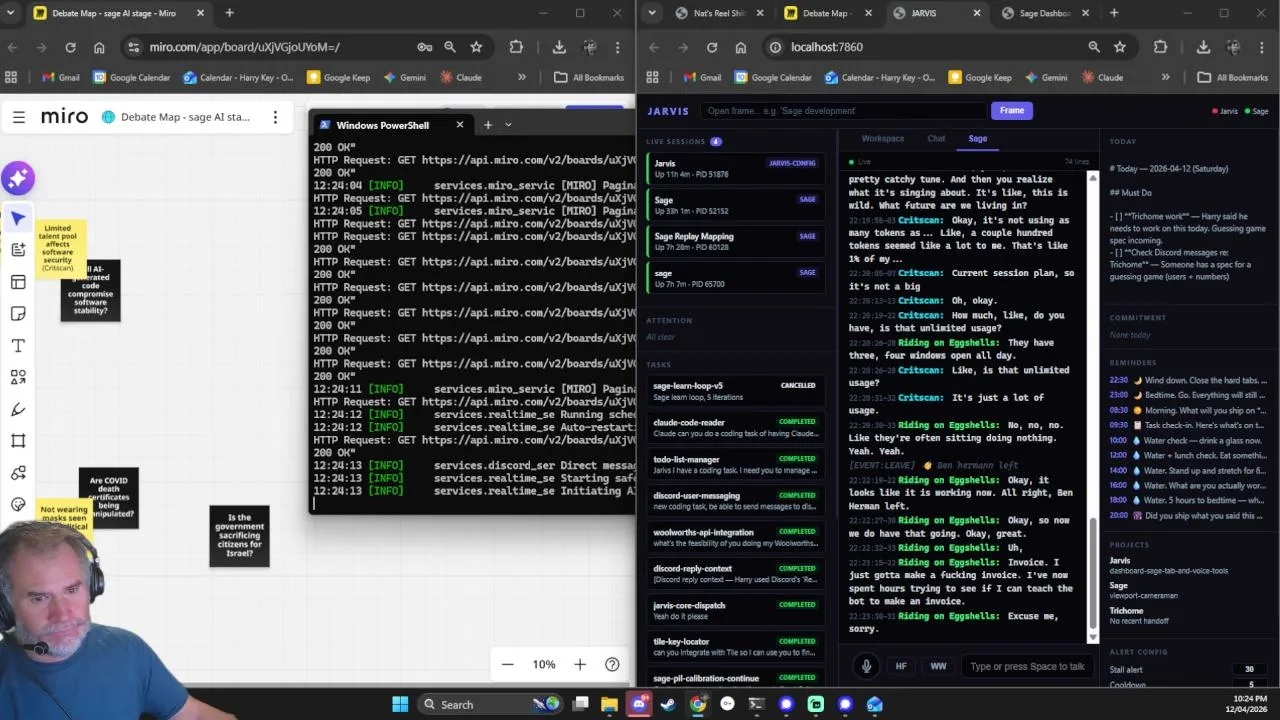Expand tab search in JARVIS browser window
The height and width of the screenshot is (720, 1280).
tap(652, 13)
